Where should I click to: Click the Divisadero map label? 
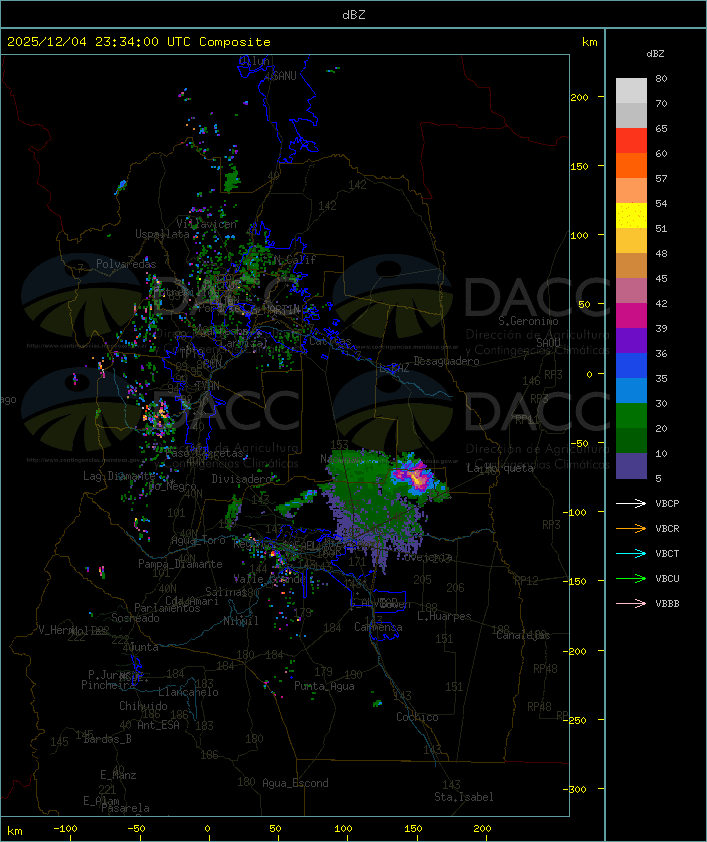click(242, 478)
